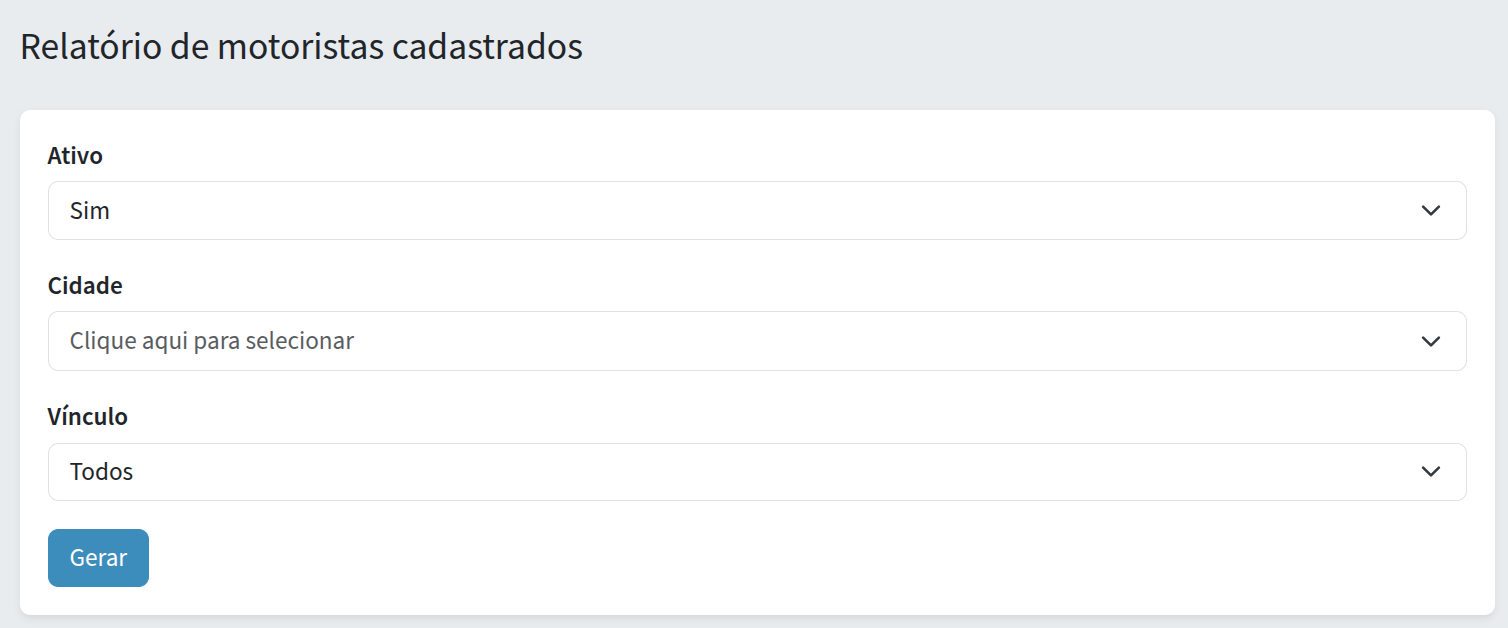Click the "Vínculo" field label
Viewport: 1508px width, 628px height.
tap(88, 417)
